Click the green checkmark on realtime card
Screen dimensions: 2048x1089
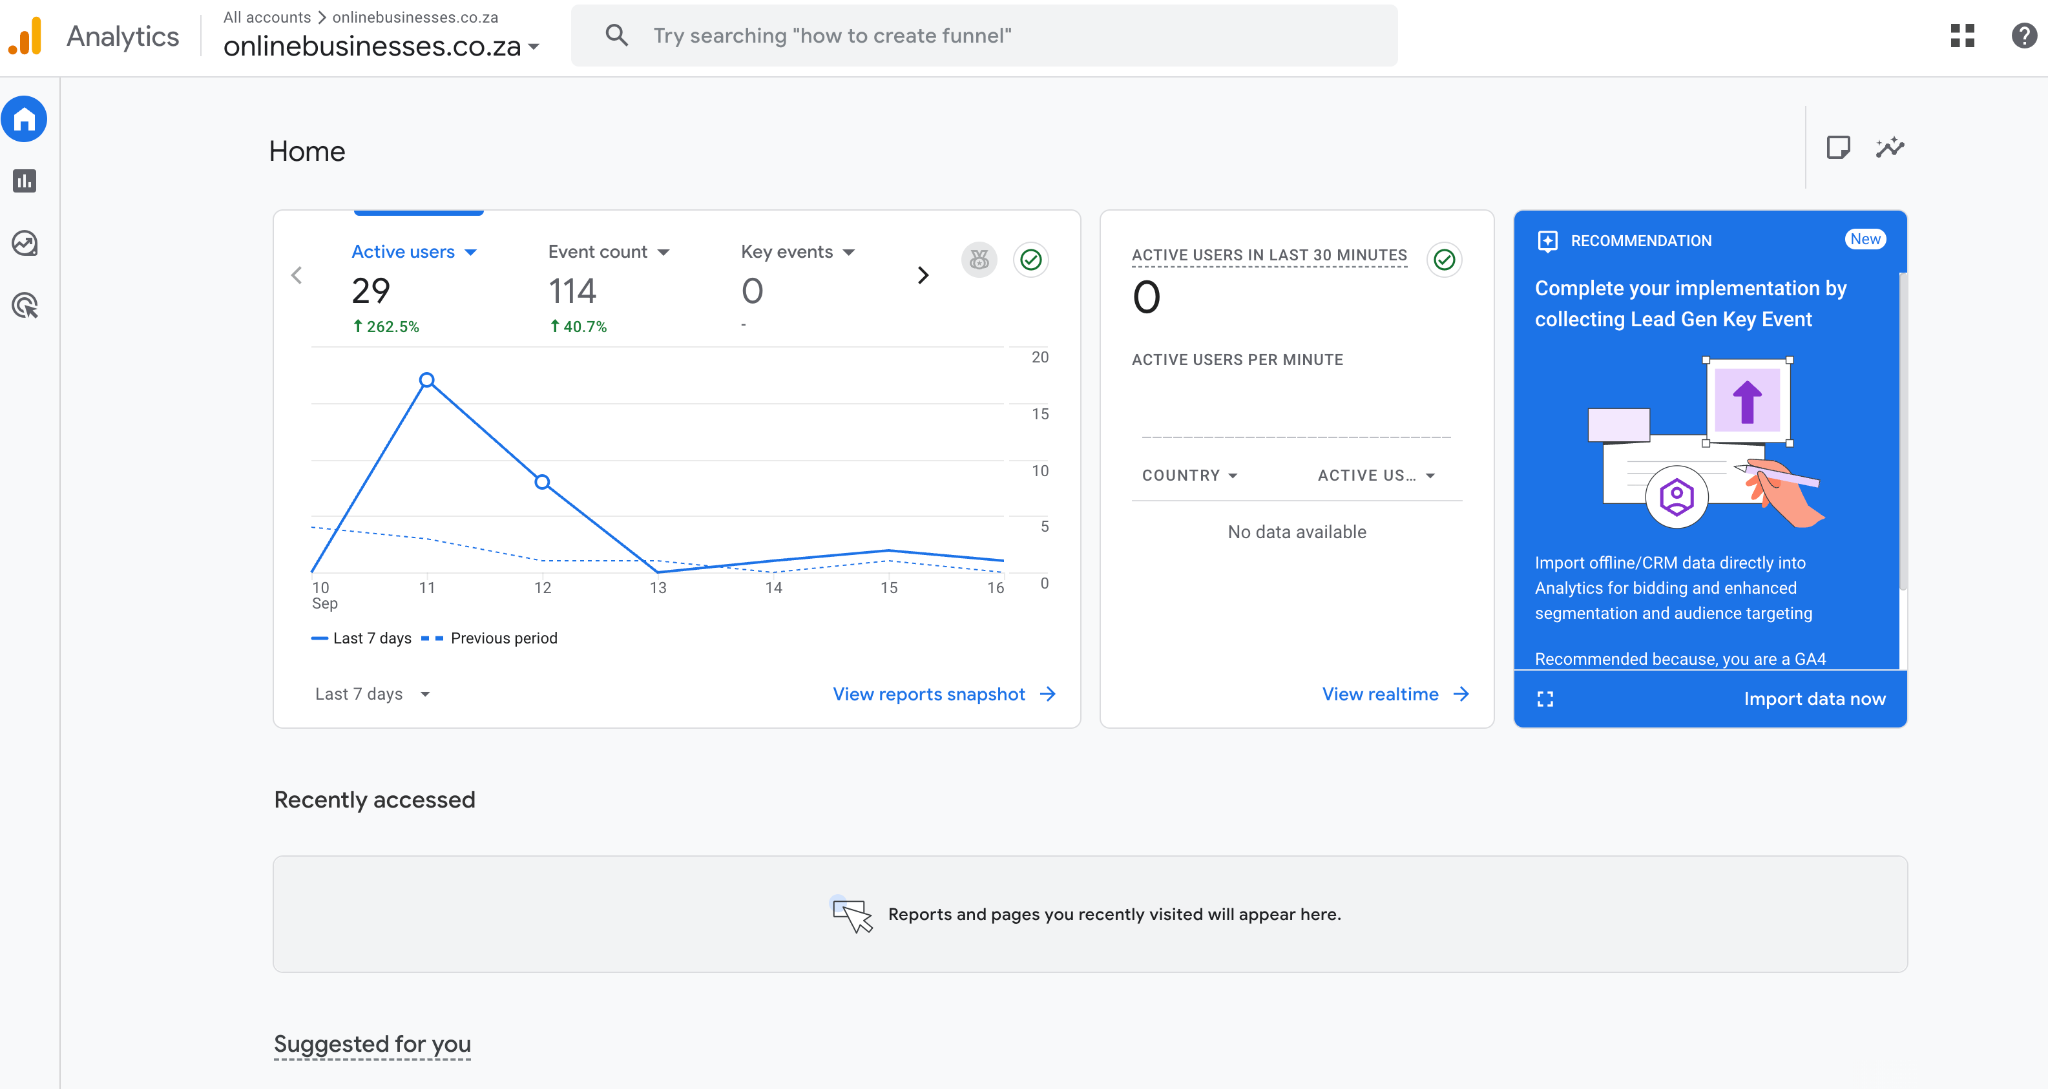(1444, 260)
